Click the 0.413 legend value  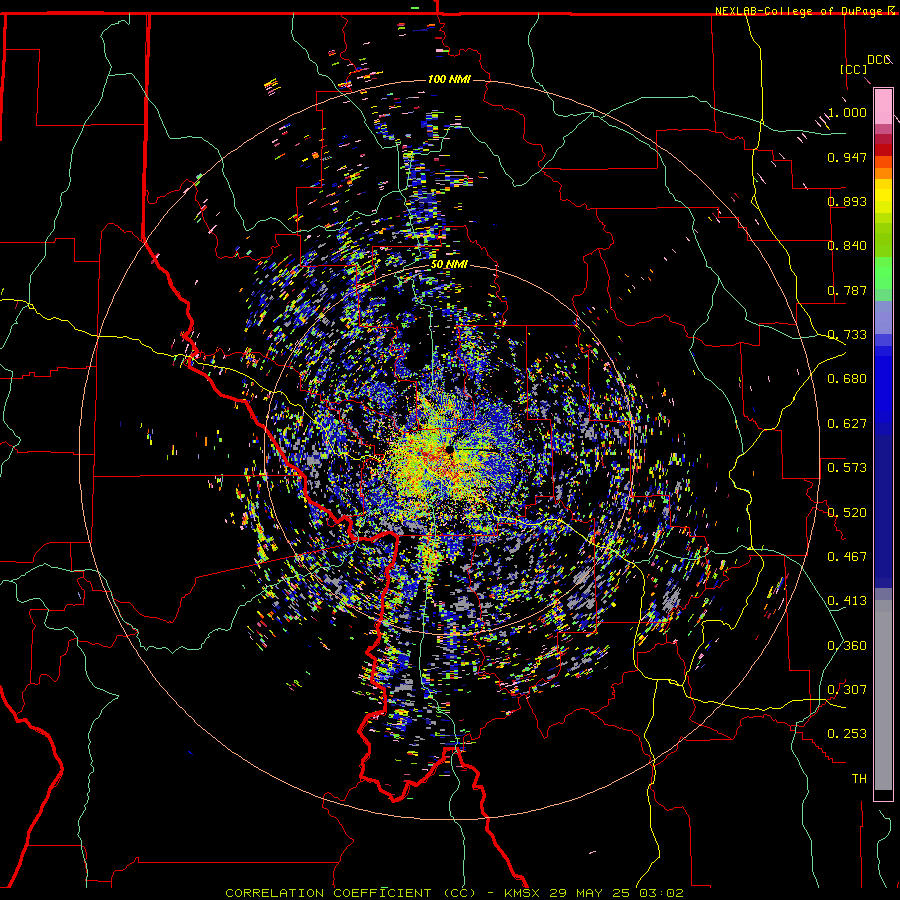tap(847, 601)
